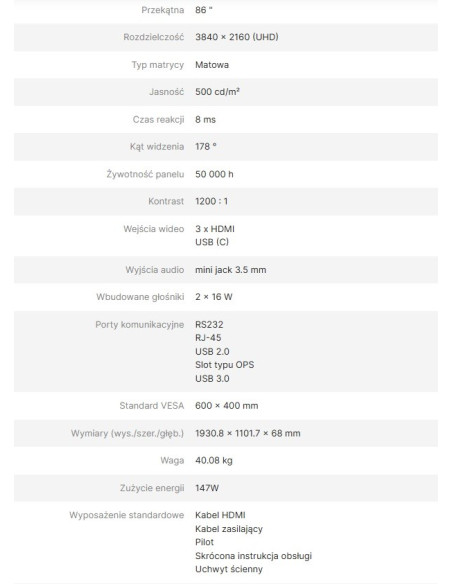Click the Czas reakcji 8 ms value

tap(205, 120)
